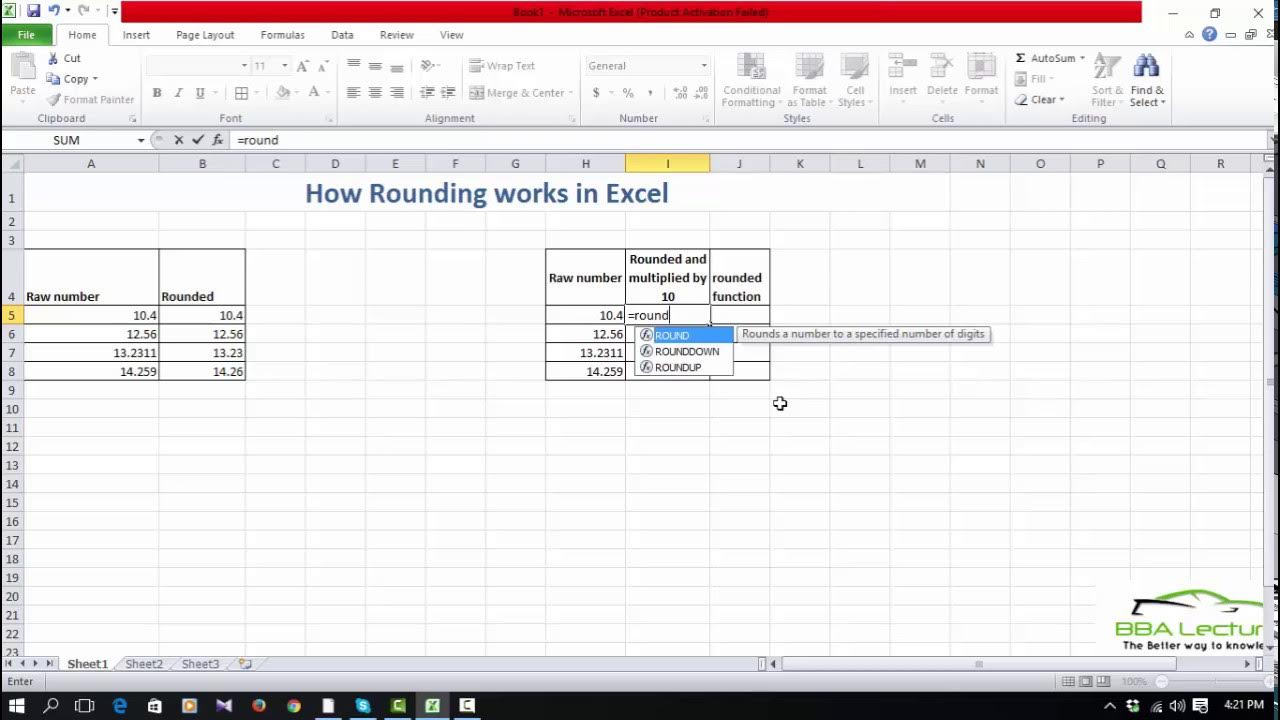Click the Decrease Font Size icon
Viewport: 1280px width, 720px height.
323,66
